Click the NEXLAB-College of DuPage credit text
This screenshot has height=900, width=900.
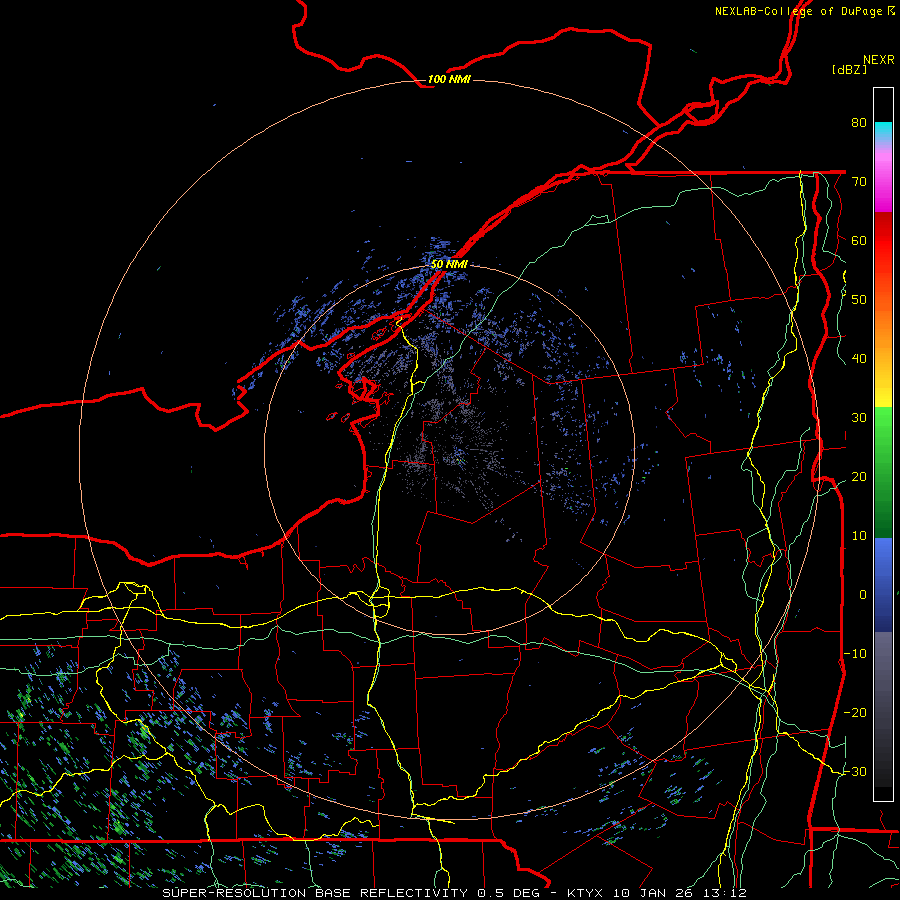click(804, 11)
